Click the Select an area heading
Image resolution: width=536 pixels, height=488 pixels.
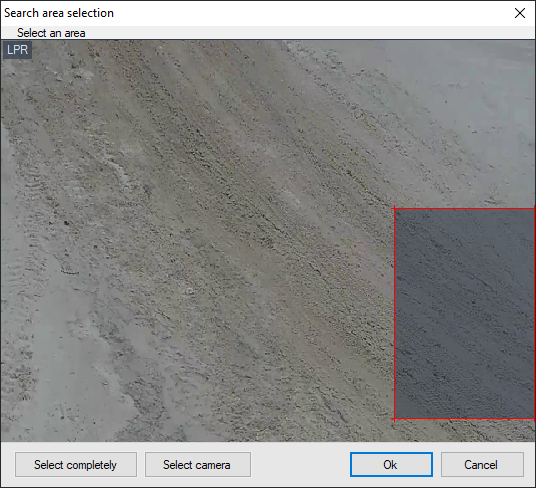coord(51,33)
